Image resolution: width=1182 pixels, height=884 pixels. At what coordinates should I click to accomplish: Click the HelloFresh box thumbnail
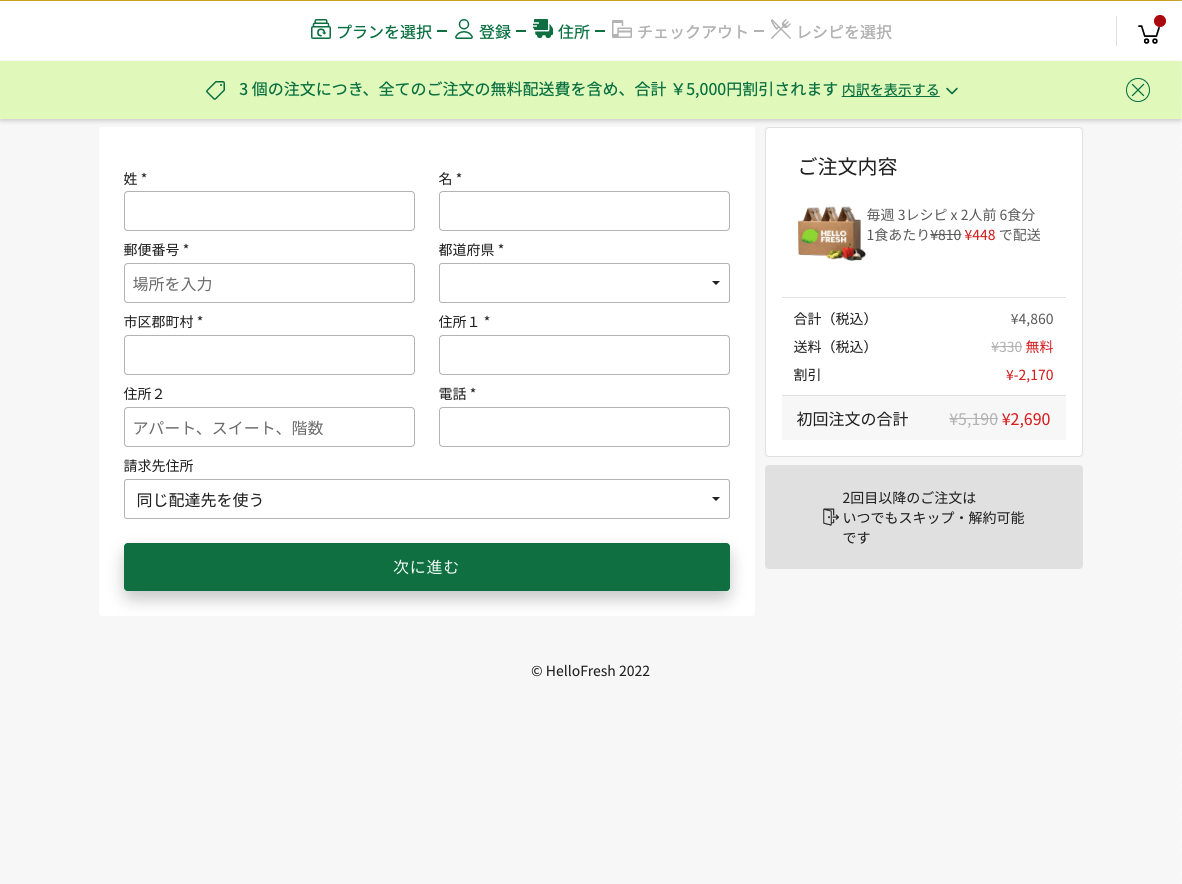click(x=831, y=234)
